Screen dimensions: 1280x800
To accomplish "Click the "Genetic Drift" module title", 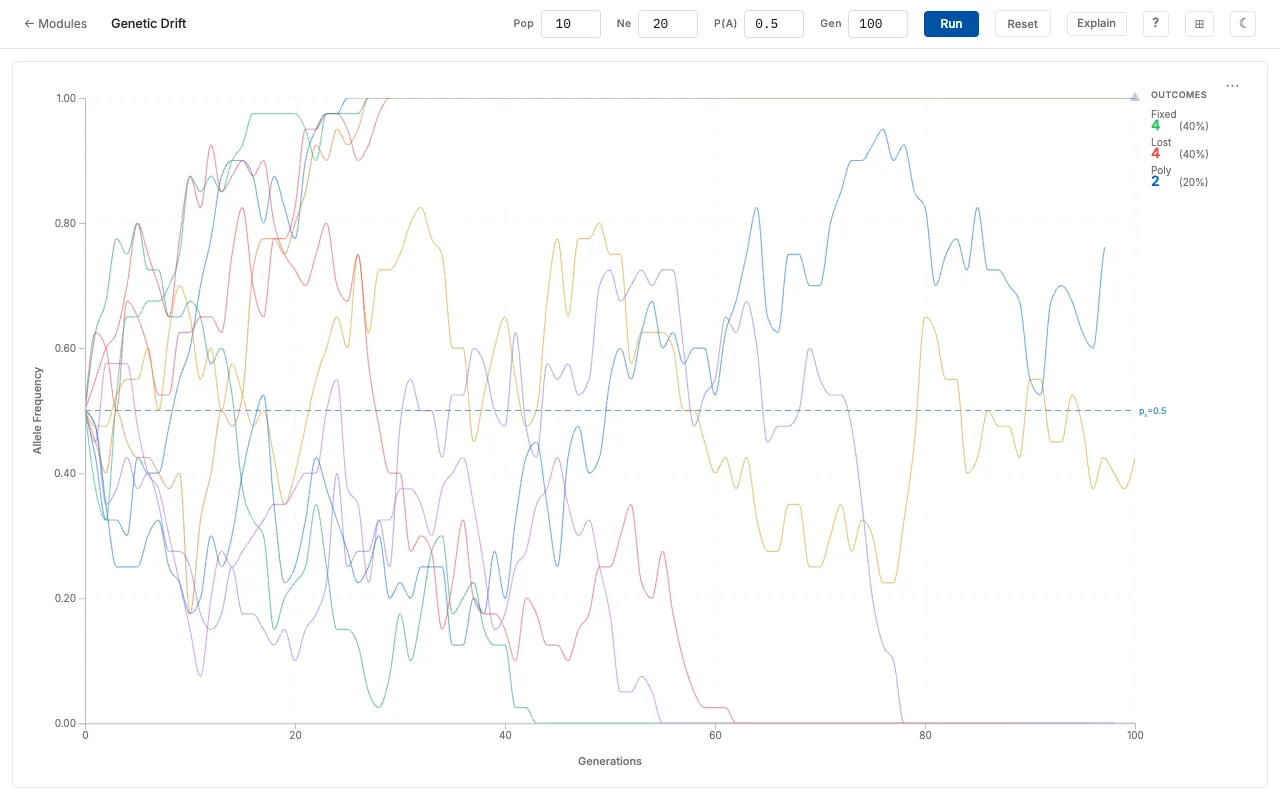I will click(x=149, y=24).
